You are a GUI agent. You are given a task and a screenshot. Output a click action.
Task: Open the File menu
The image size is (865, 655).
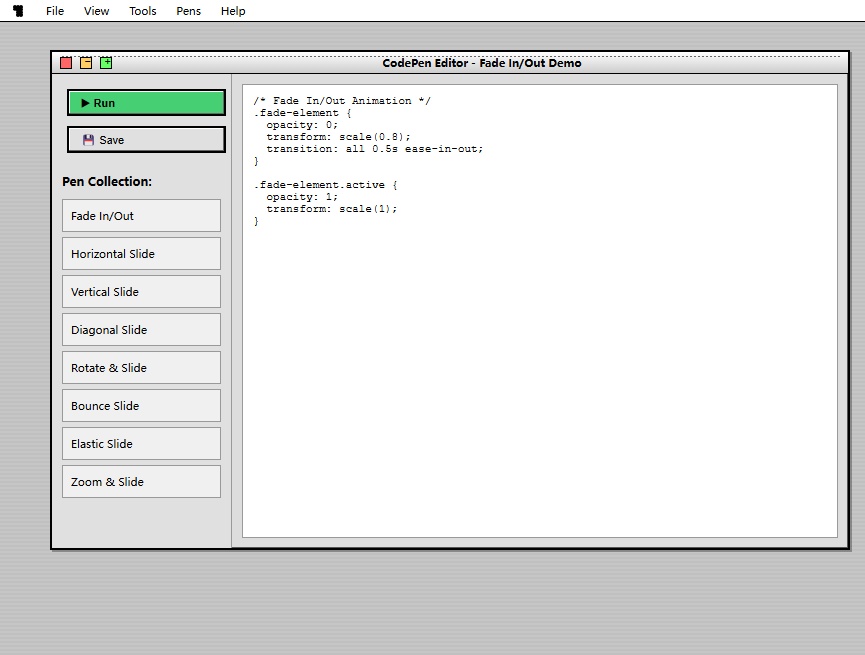click(x=55, y=11)
